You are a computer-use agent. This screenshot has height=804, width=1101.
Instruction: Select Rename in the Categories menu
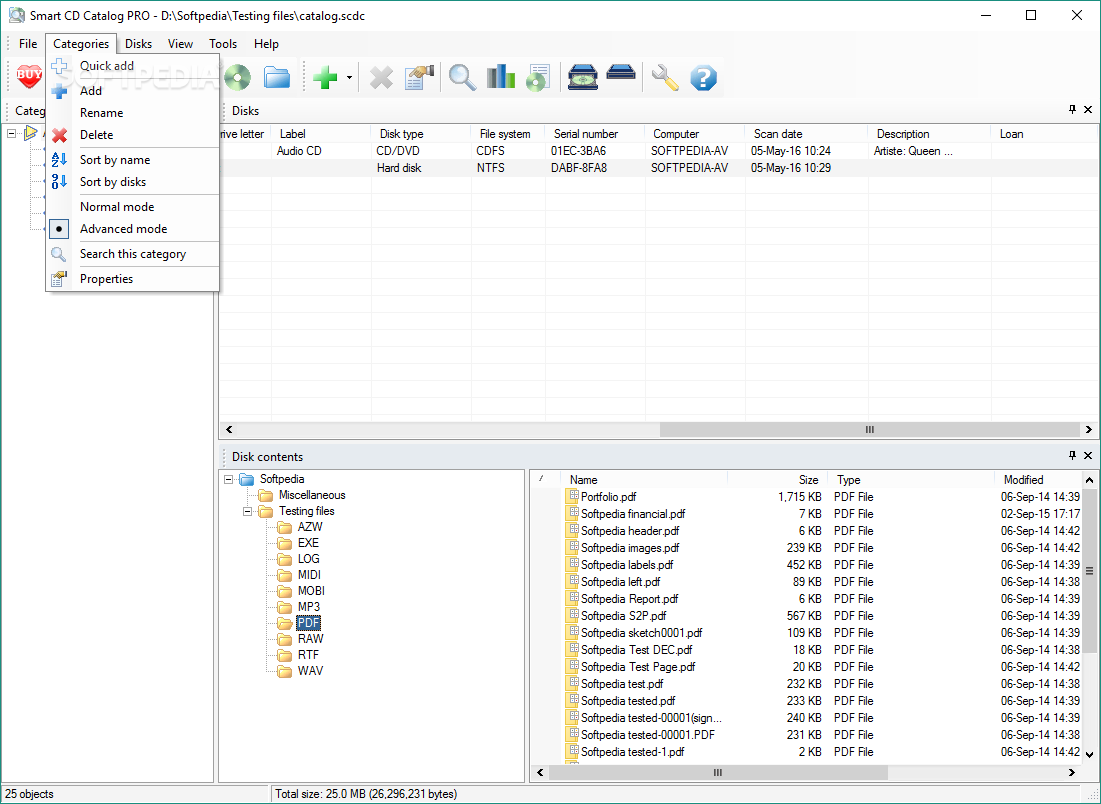(x=133, y=113)
